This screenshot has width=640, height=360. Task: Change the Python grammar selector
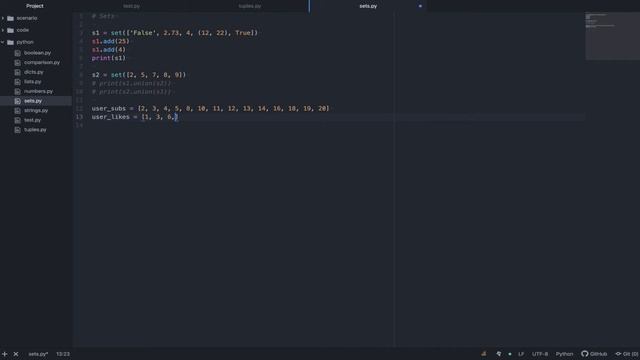pyautogui.click(x=564, y=354)
